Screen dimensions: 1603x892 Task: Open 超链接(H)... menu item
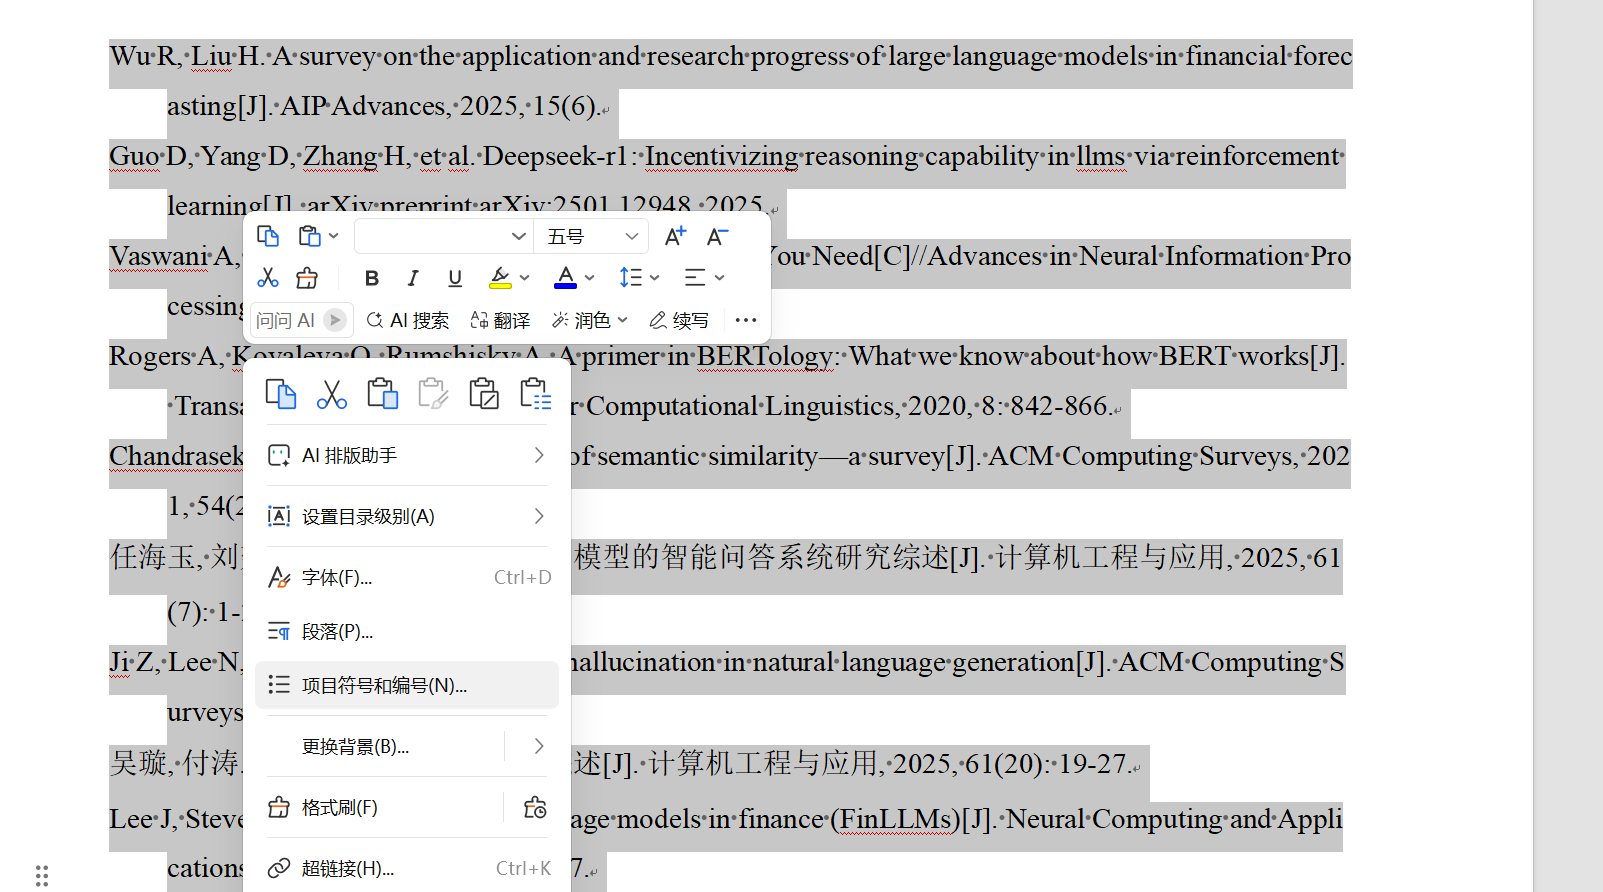407,868
